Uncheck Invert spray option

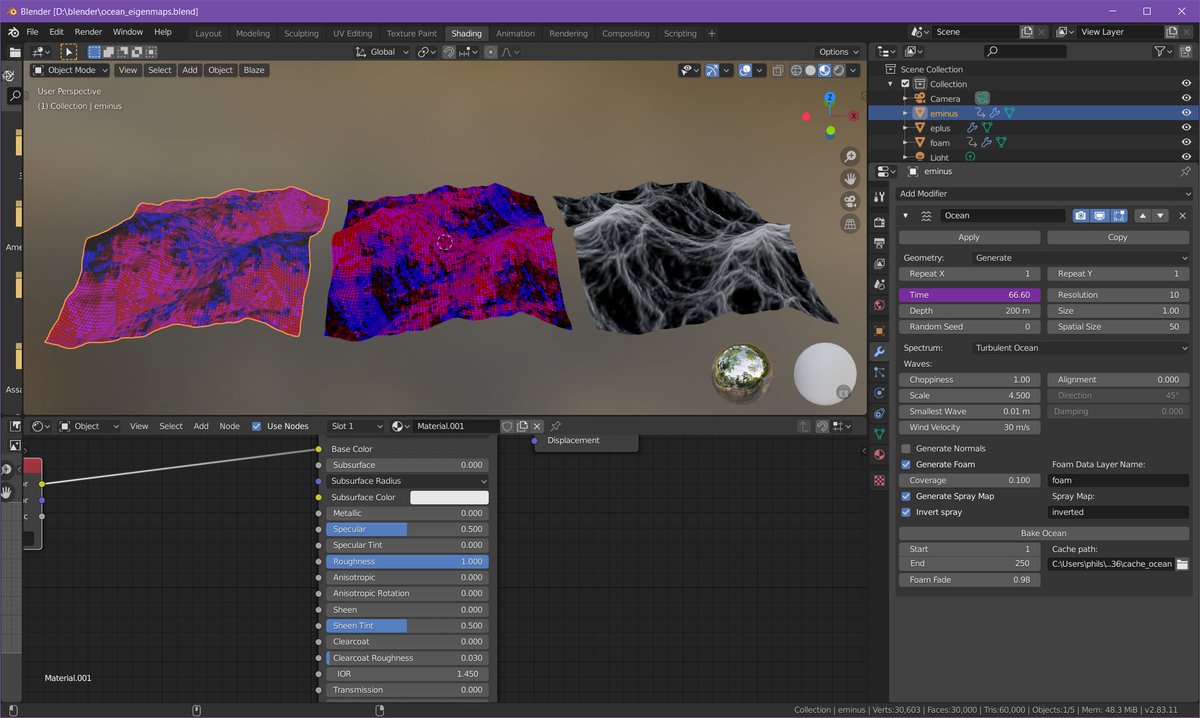click(x=905, y=512)
